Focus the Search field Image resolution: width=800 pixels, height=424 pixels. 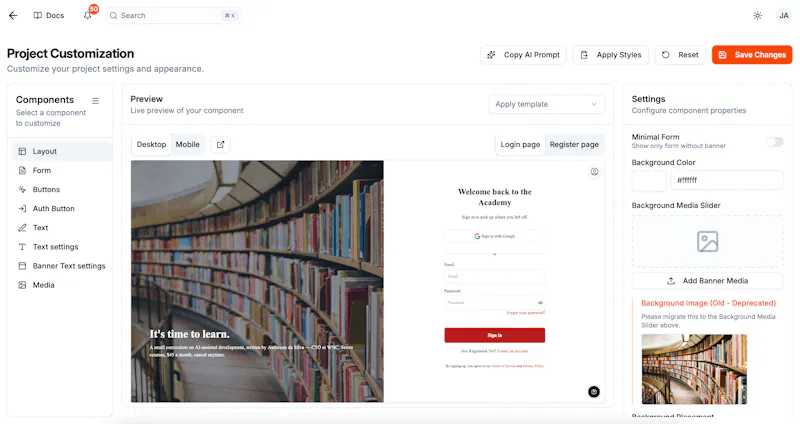(x=173, y=15)
